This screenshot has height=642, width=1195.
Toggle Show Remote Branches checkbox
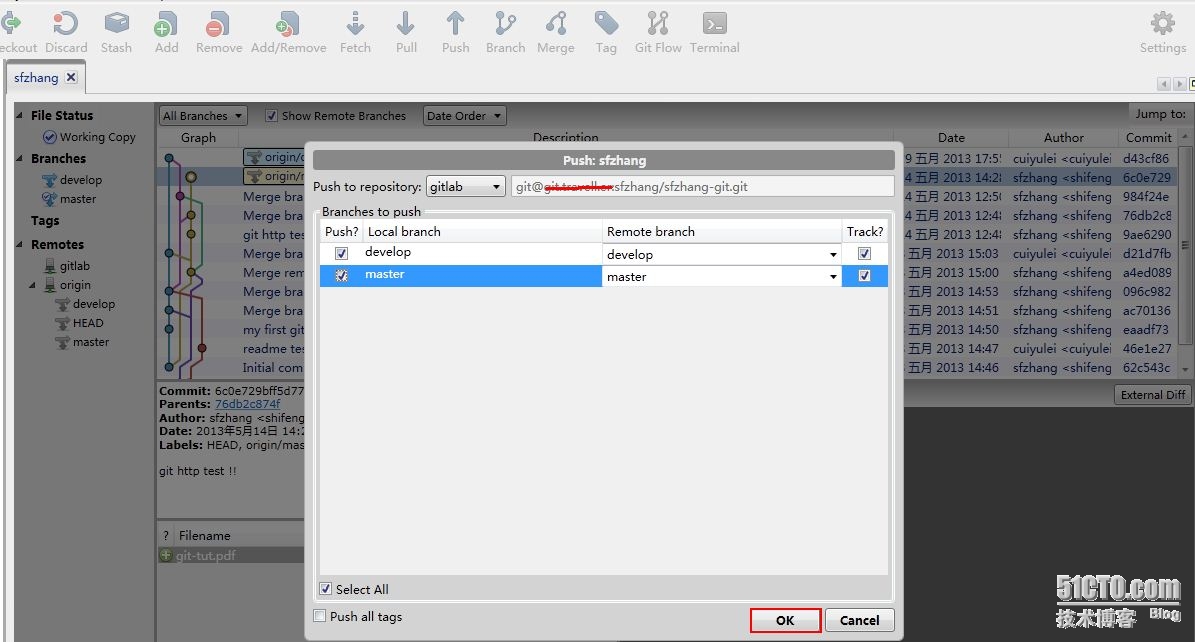(271, 116)
